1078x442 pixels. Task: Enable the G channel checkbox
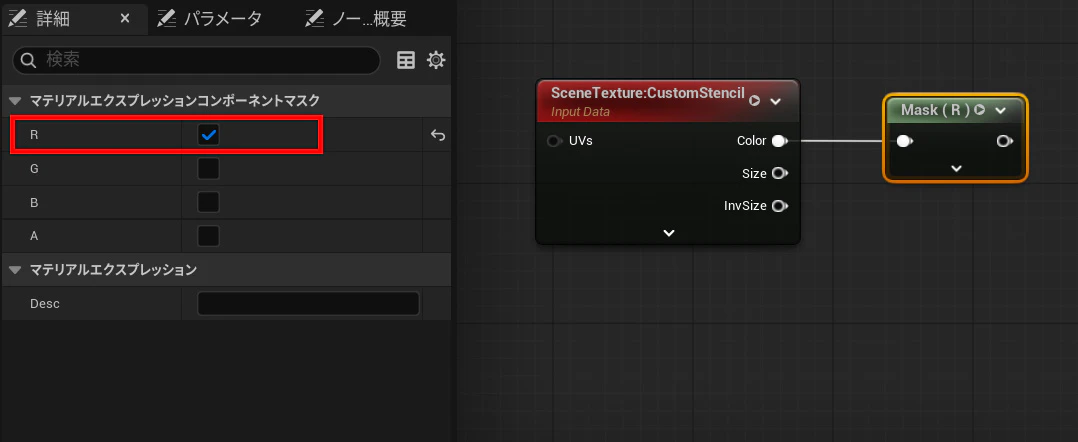(208, 168)
